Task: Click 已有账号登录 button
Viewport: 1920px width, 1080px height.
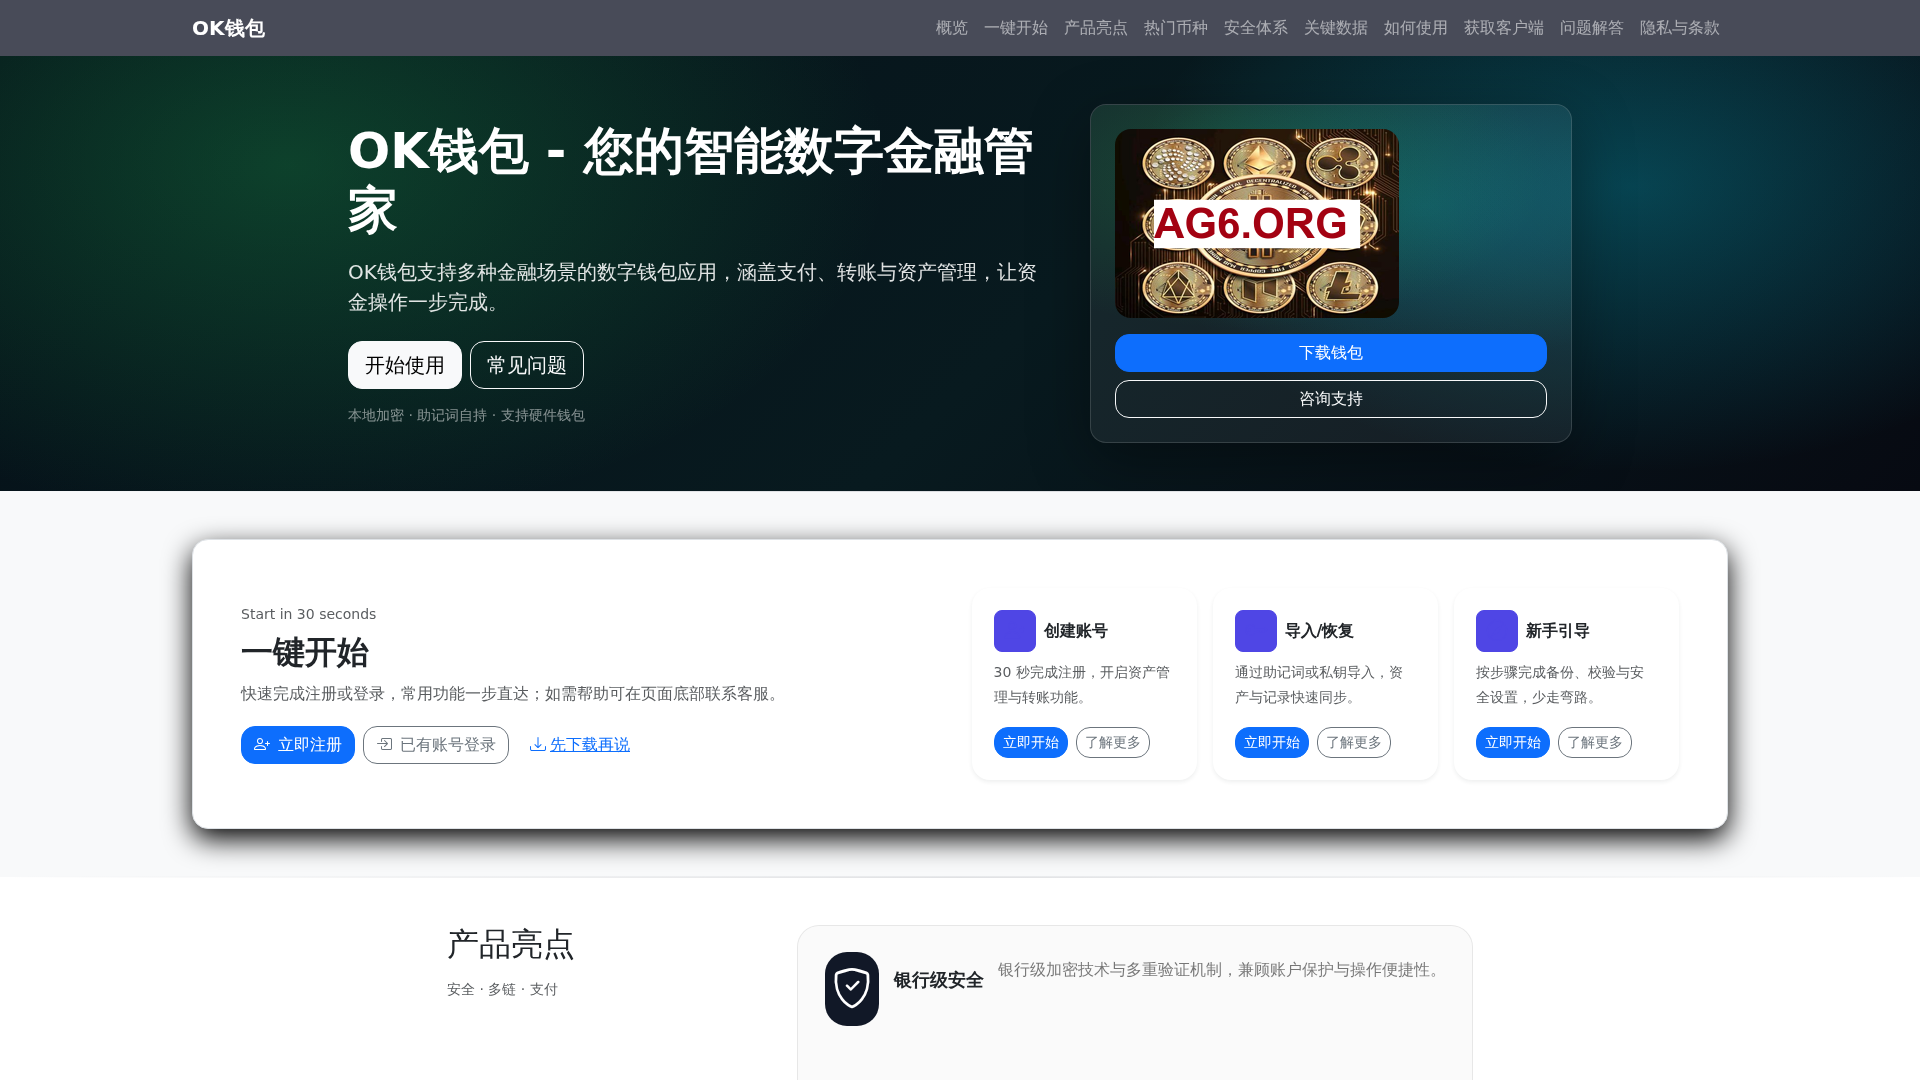Action: point(436,745)
